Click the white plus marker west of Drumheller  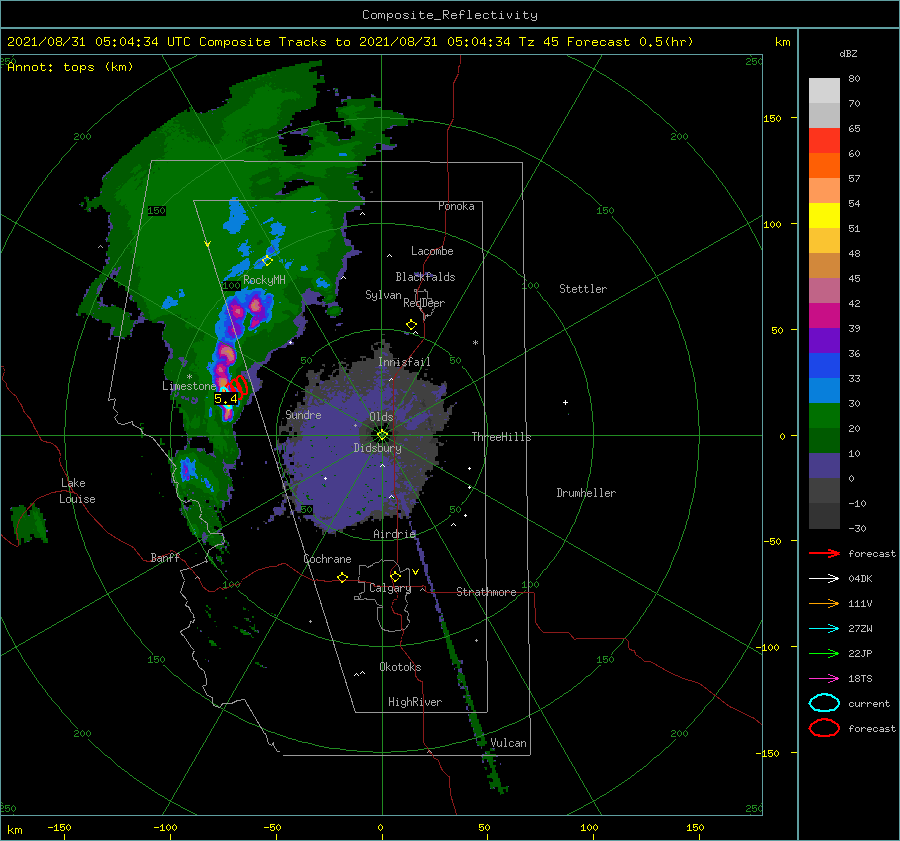(x=565, y=402)
